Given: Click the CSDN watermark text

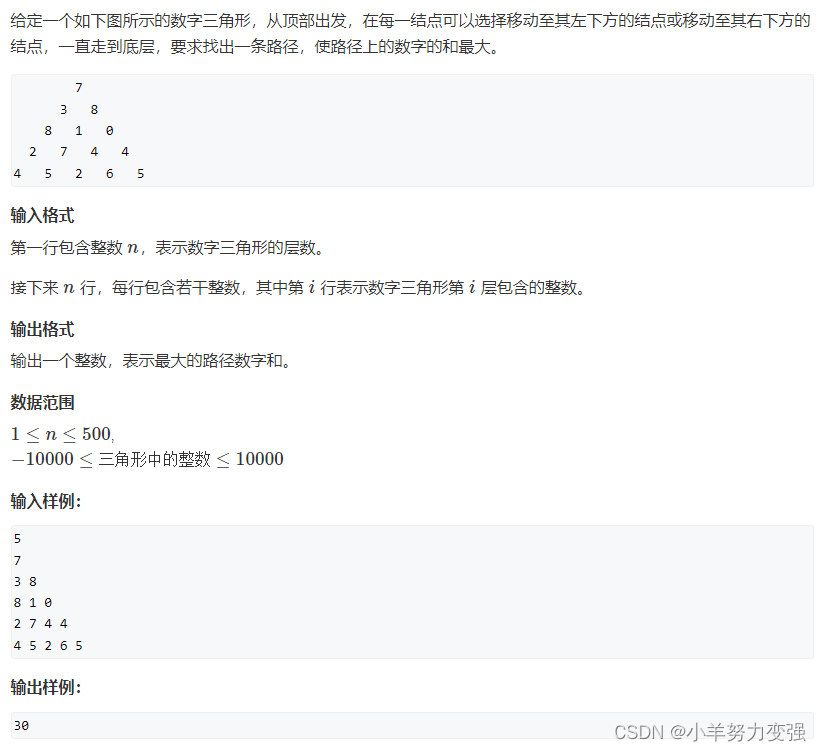Looking at the screenshot, I should pos(639,732).
